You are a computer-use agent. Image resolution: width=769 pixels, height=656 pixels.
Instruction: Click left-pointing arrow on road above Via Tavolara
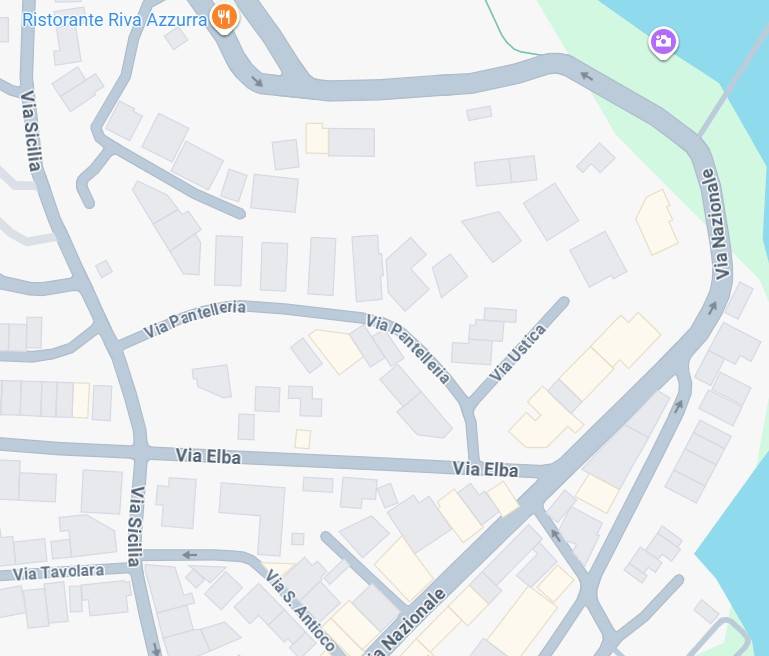[x=189, y=555]
